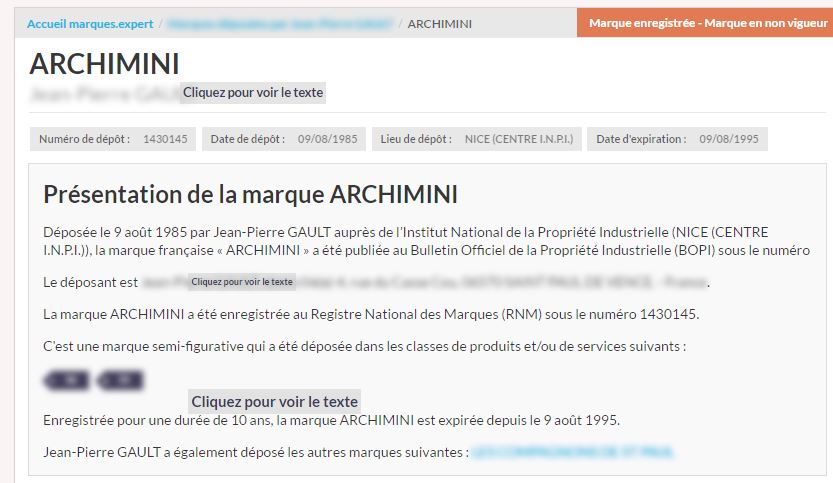Reveal the blurred text after Le déposant est

point(242,282)
